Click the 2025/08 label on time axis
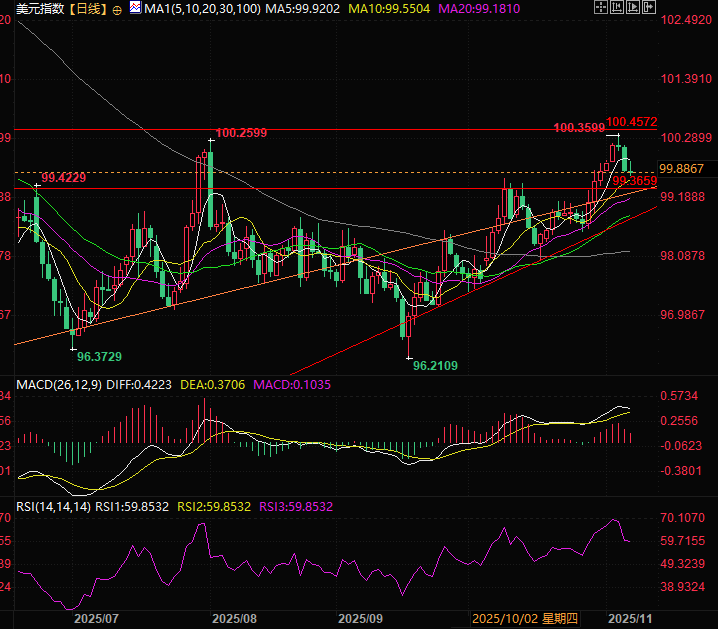The image size is (718, 629). point(235,619)
